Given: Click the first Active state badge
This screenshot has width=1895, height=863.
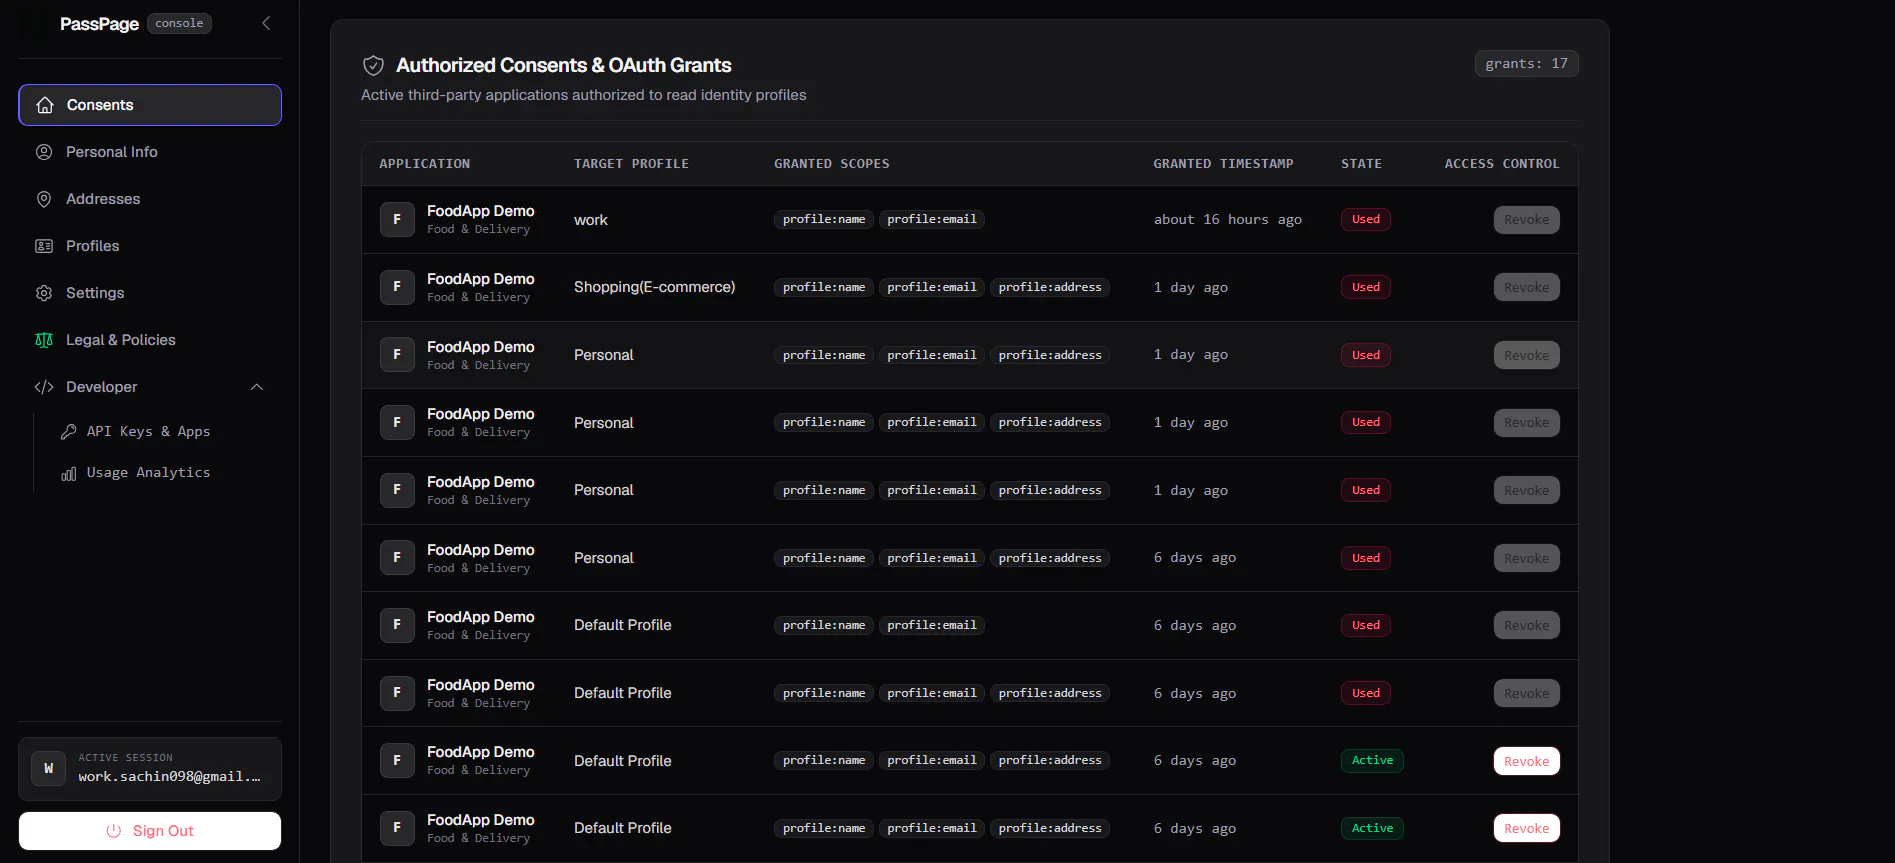Looking at the screenshot, I should point(1372,761).
